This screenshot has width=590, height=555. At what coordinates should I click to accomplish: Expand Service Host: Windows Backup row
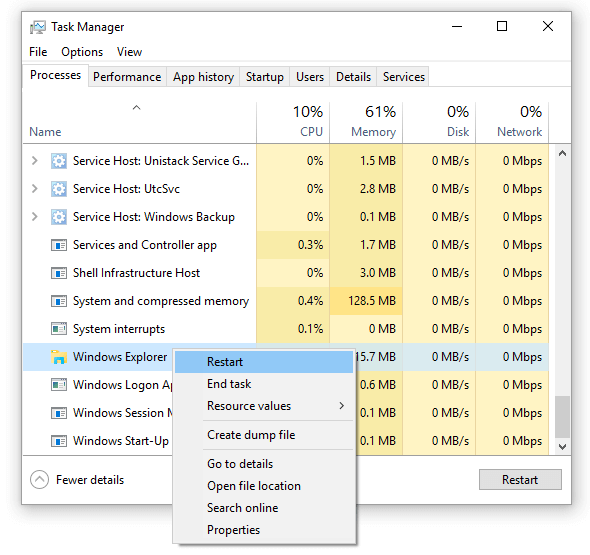35,217
